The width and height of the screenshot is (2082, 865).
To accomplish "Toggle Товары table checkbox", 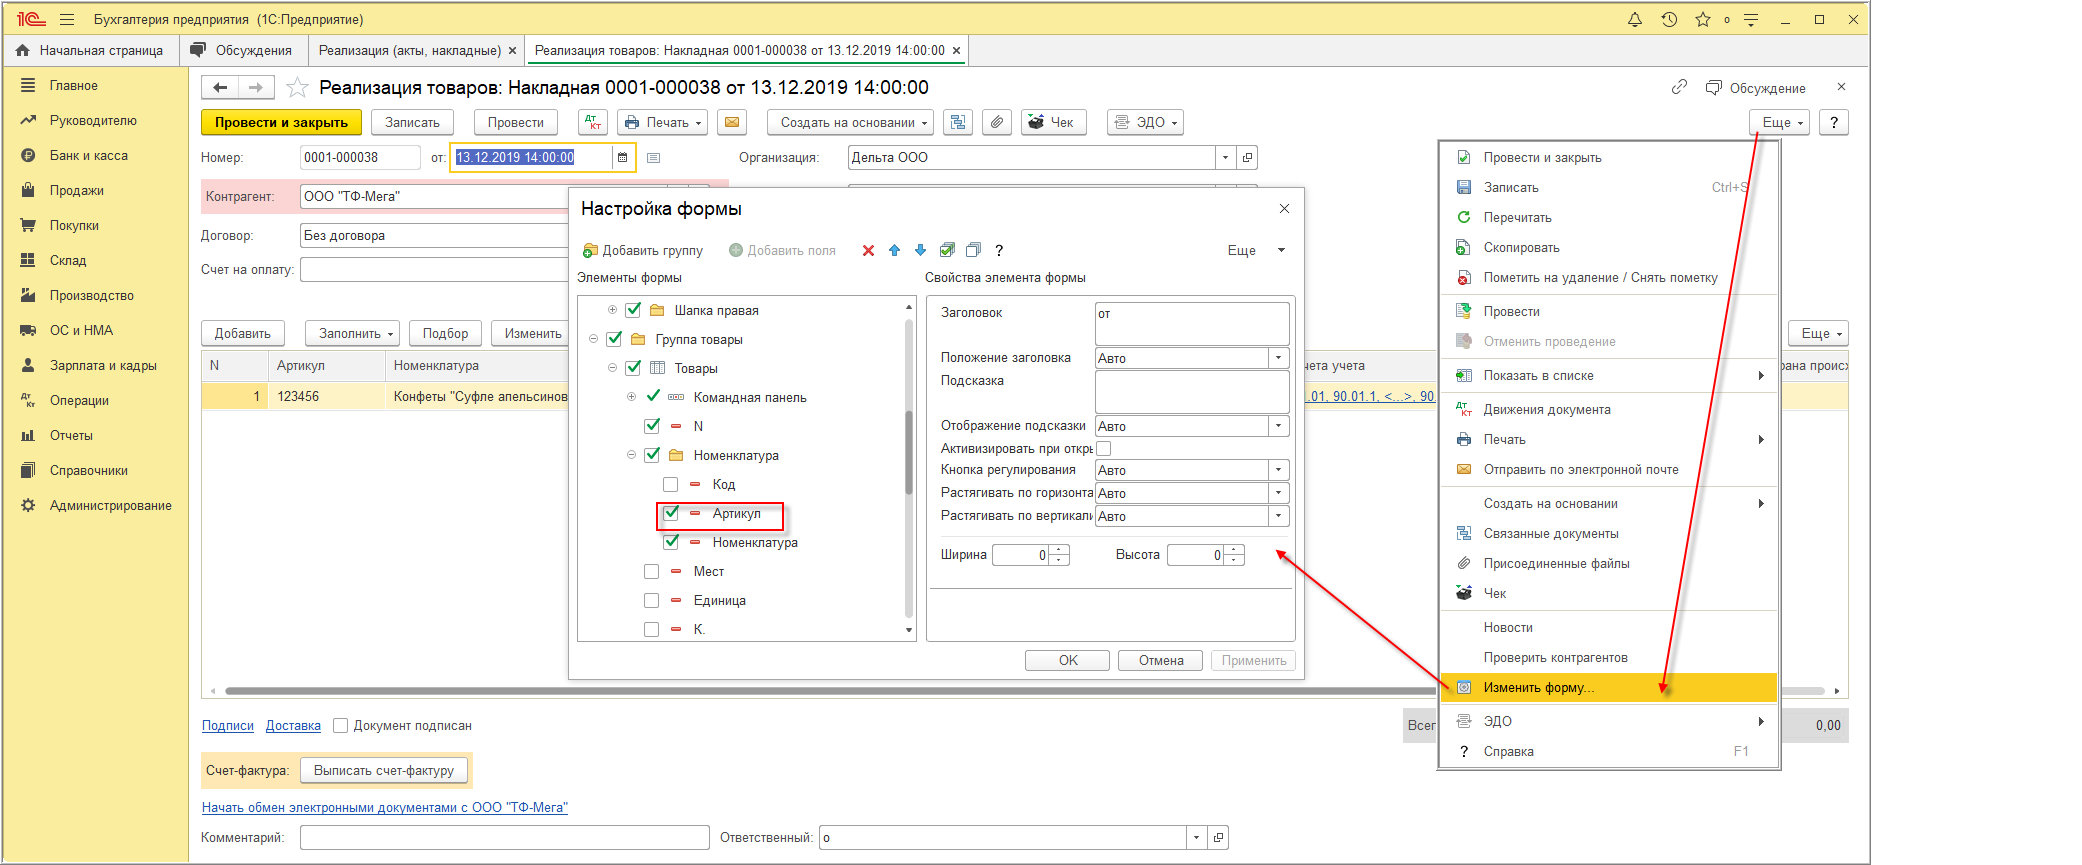I will click(633, 368).
